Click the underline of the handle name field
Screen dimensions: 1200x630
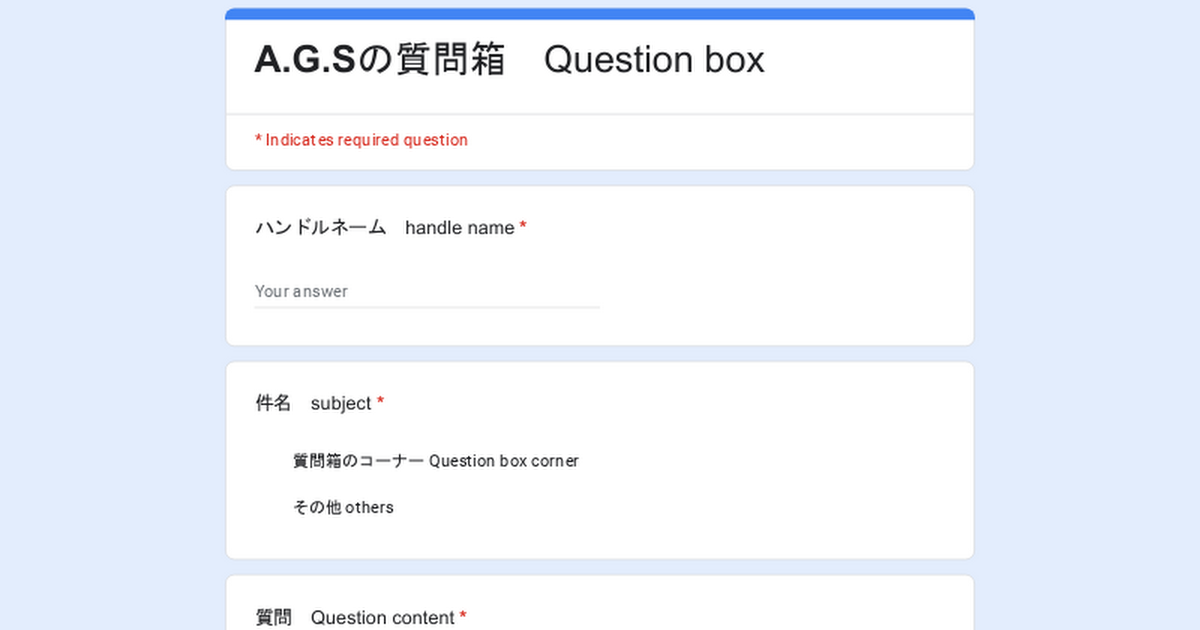[427, 307]
